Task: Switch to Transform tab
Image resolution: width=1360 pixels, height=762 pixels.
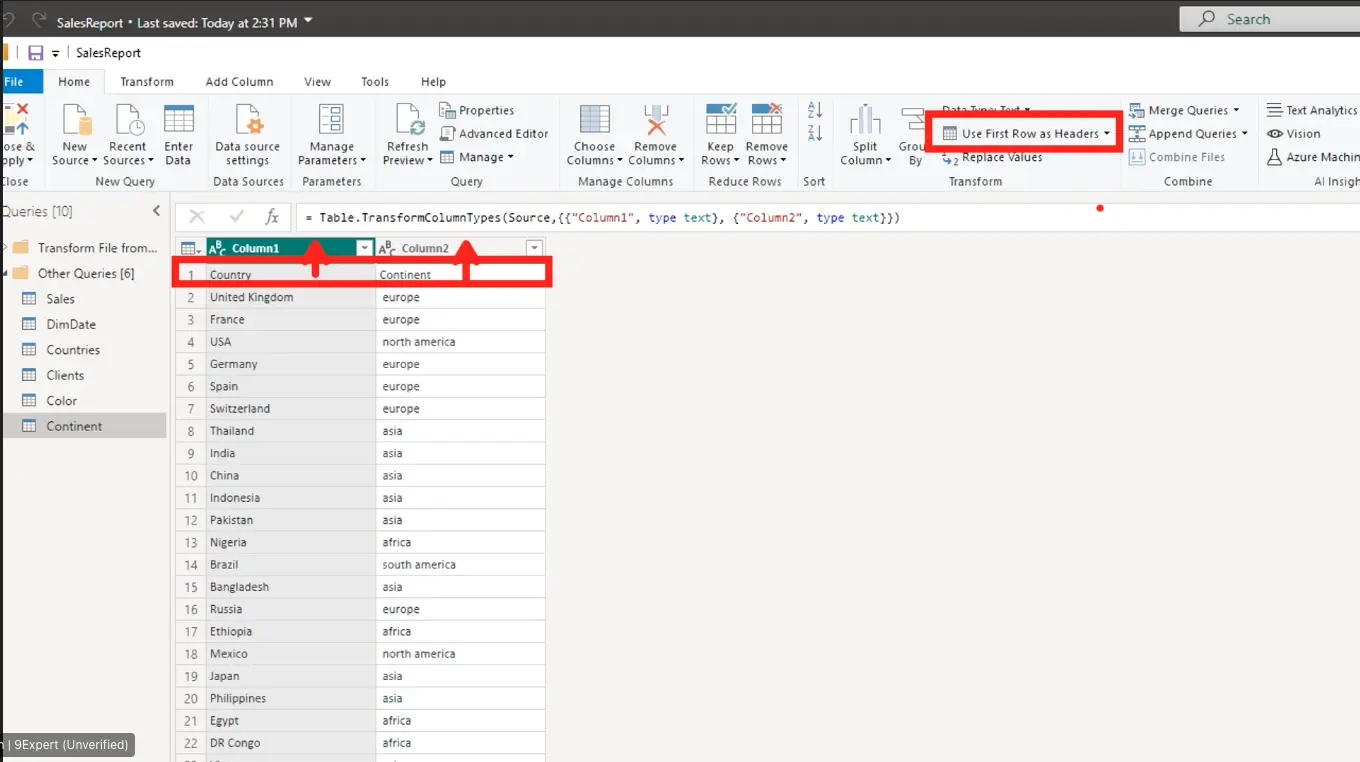Action: (147, 82)
